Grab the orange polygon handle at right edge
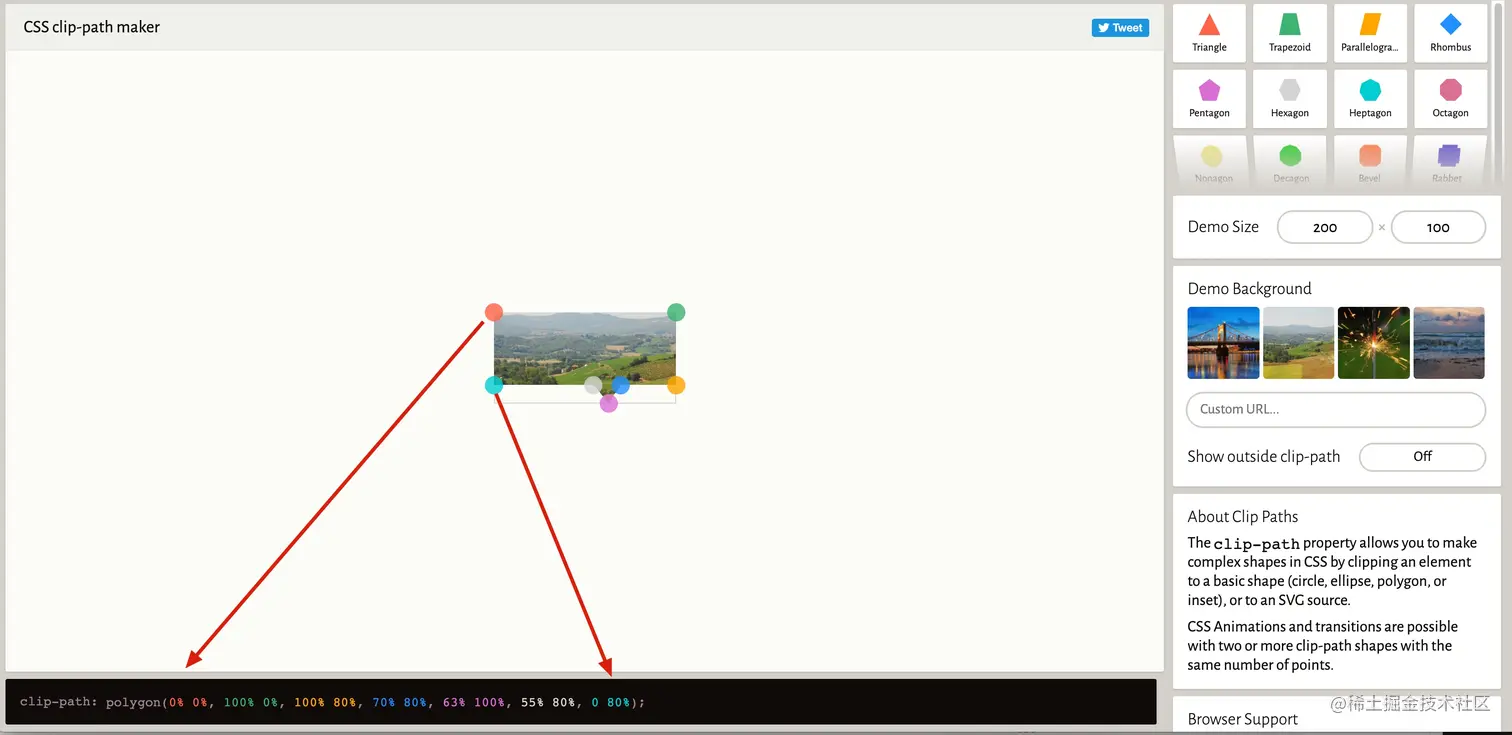 point(676,385)
